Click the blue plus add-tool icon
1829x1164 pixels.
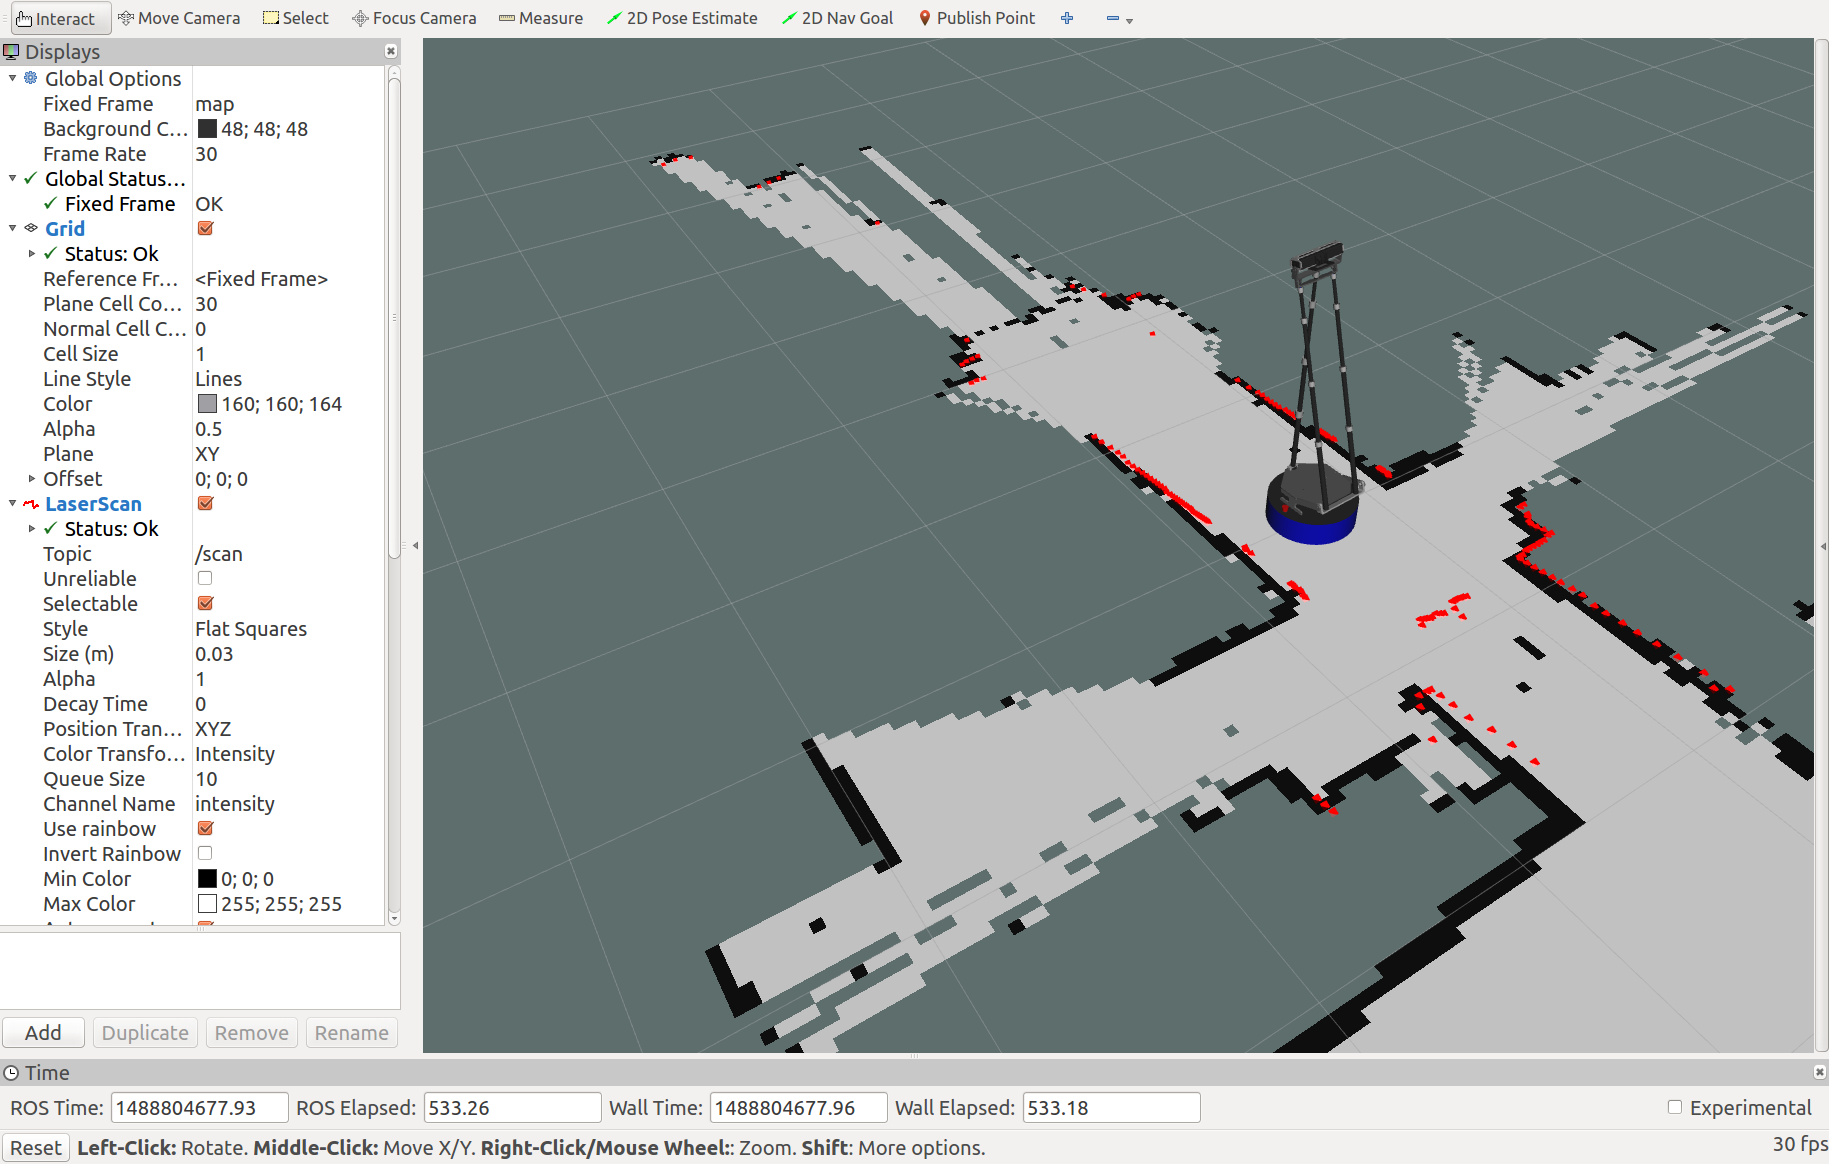[1067, 18]
